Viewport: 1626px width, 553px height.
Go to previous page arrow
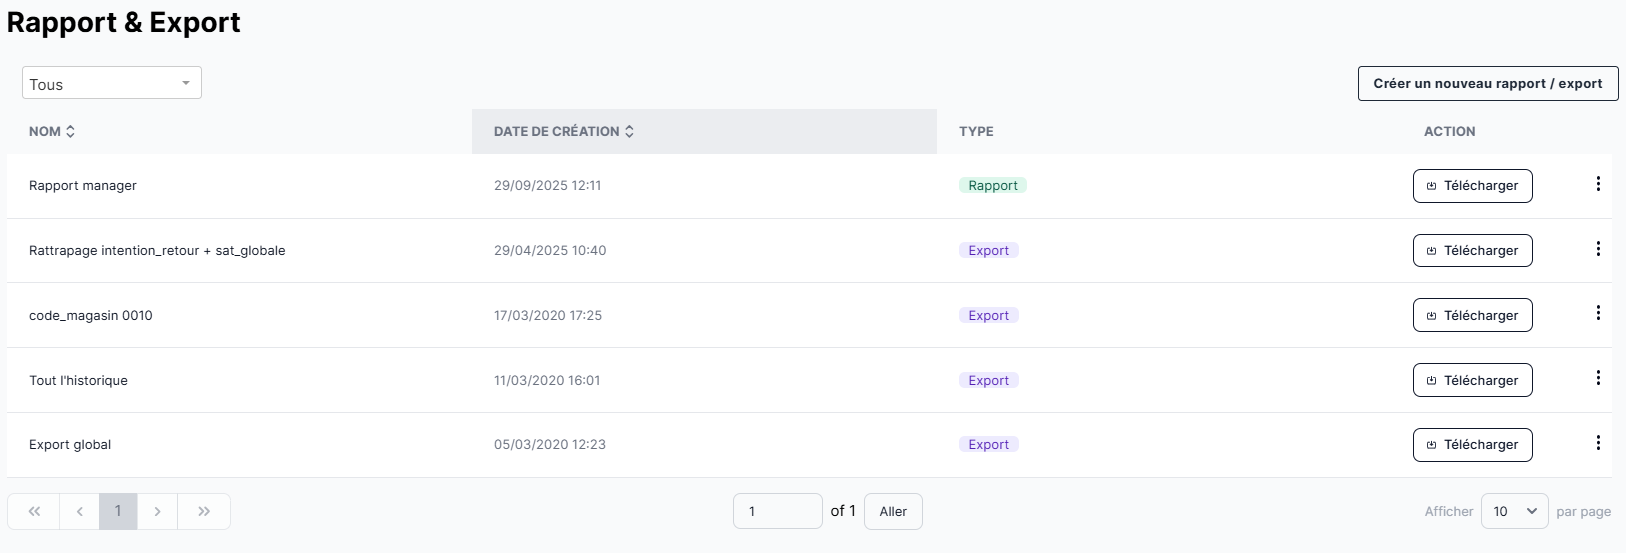[79, 511]
